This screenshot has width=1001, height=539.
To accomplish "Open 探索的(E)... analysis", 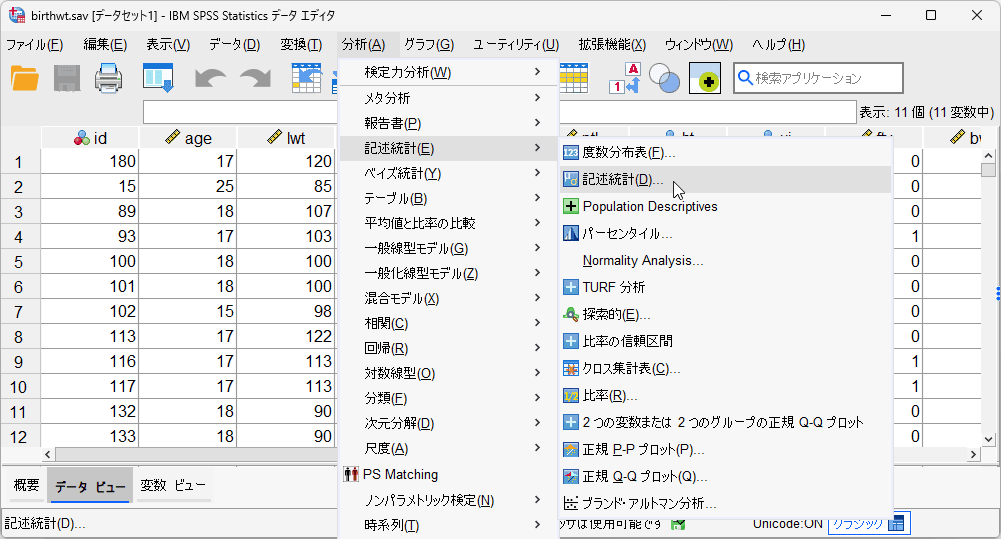I will [725, 314].
